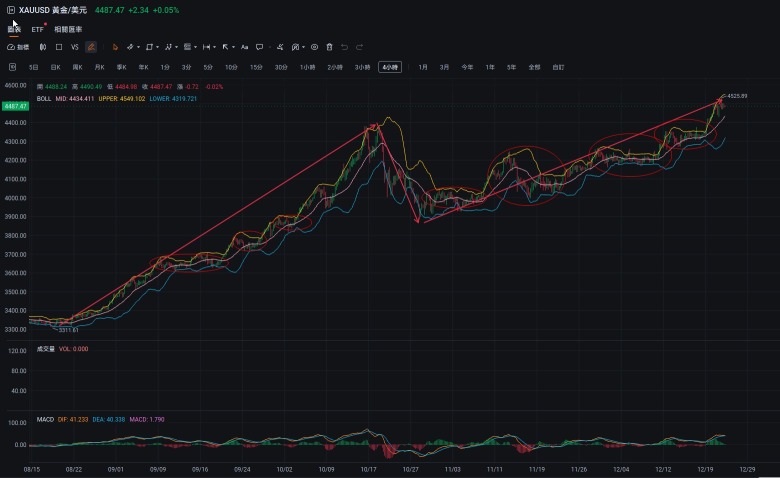The image size is (780, 478).
Task: Toggle the square frame icon beside VS
Action: [59, 47]
